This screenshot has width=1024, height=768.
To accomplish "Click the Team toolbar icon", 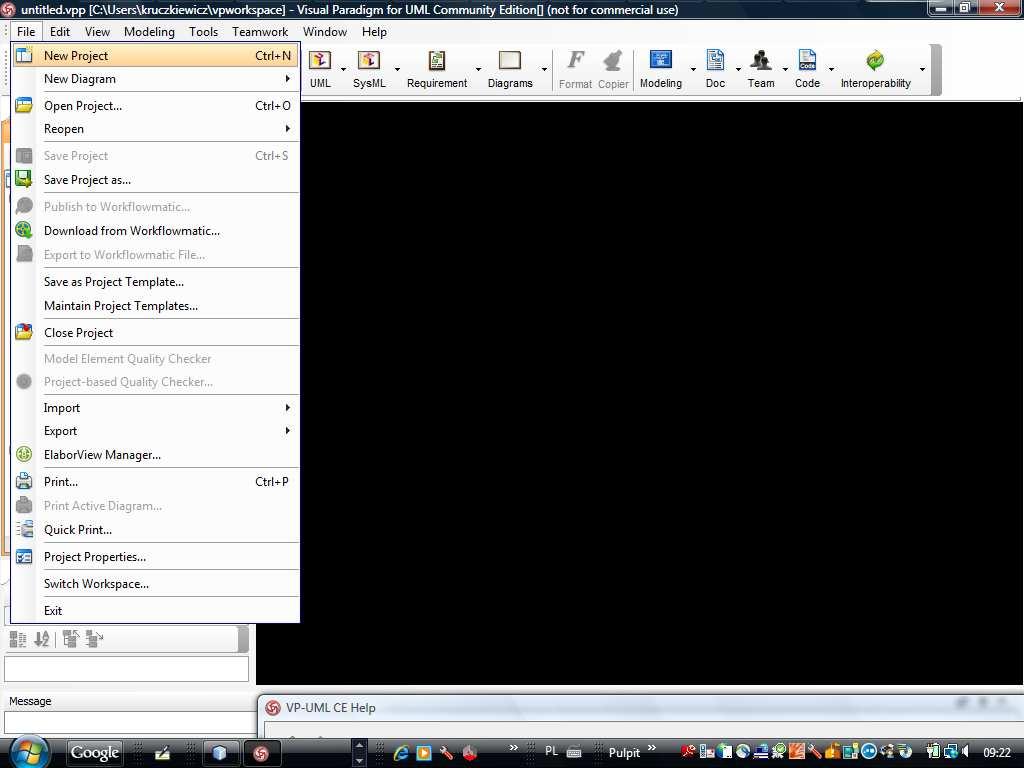I will point(761,61).
